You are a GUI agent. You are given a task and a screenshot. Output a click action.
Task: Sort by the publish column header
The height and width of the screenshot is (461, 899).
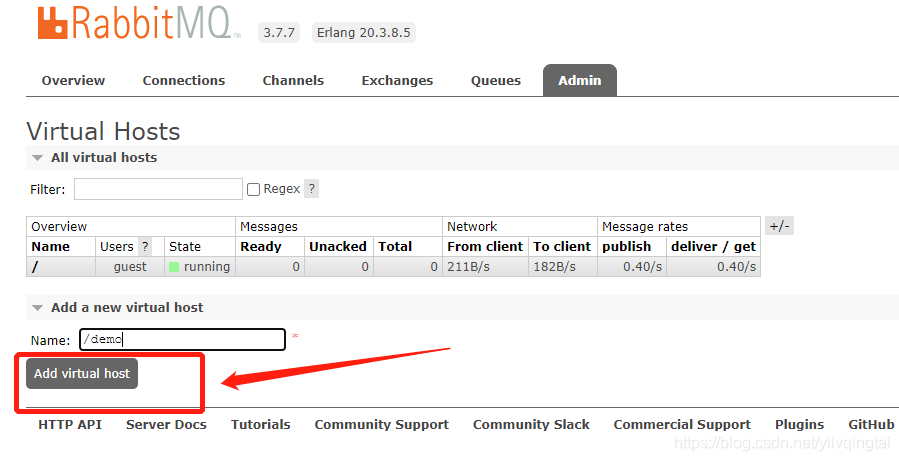click(627, 247)
